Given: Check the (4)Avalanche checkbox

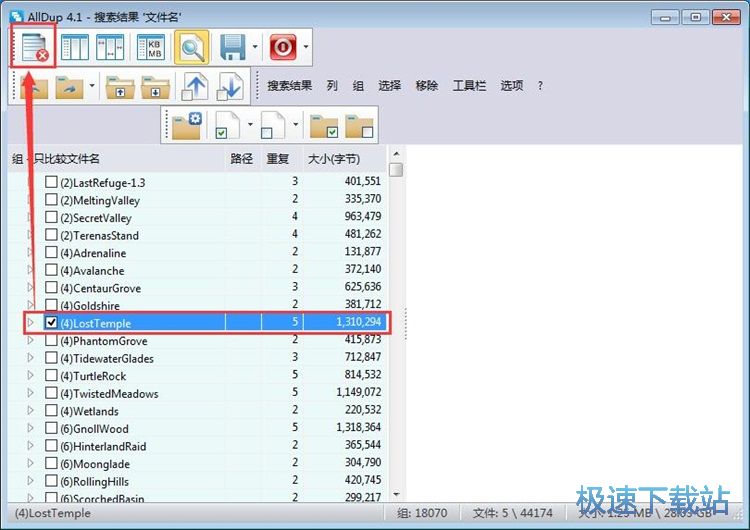Looking at the screenshot, I should coord(51,270).
